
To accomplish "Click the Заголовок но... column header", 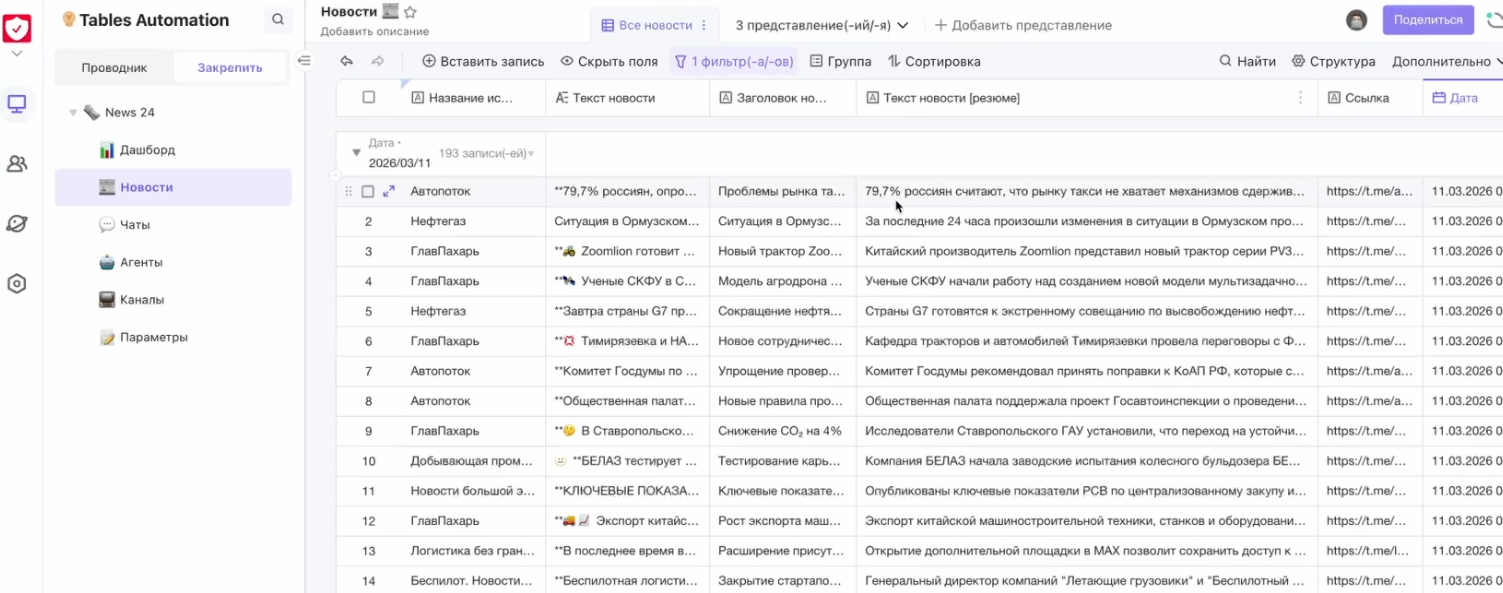I will 782,98.
